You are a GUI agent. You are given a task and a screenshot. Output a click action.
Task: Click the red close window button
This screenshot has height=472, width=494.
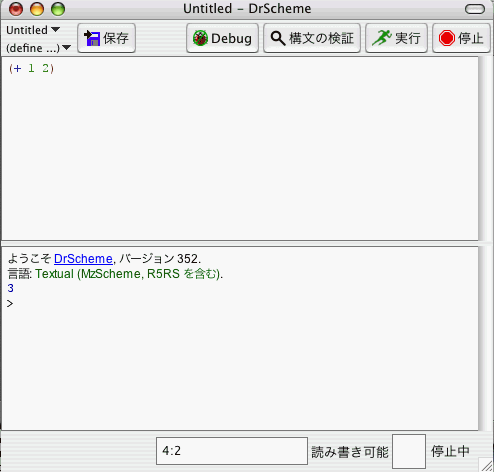click(x=16, y=9)
